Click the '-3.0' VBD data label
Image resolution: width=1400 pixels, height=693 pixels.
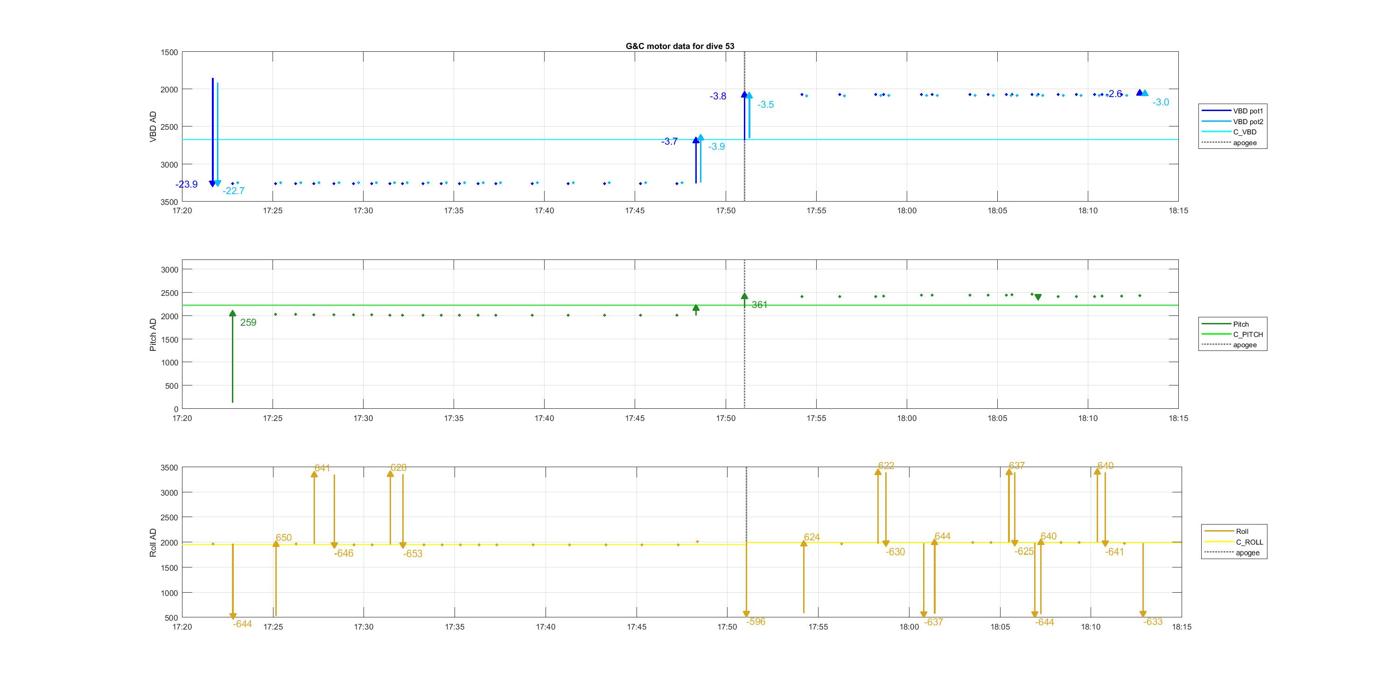point(1161,102)
